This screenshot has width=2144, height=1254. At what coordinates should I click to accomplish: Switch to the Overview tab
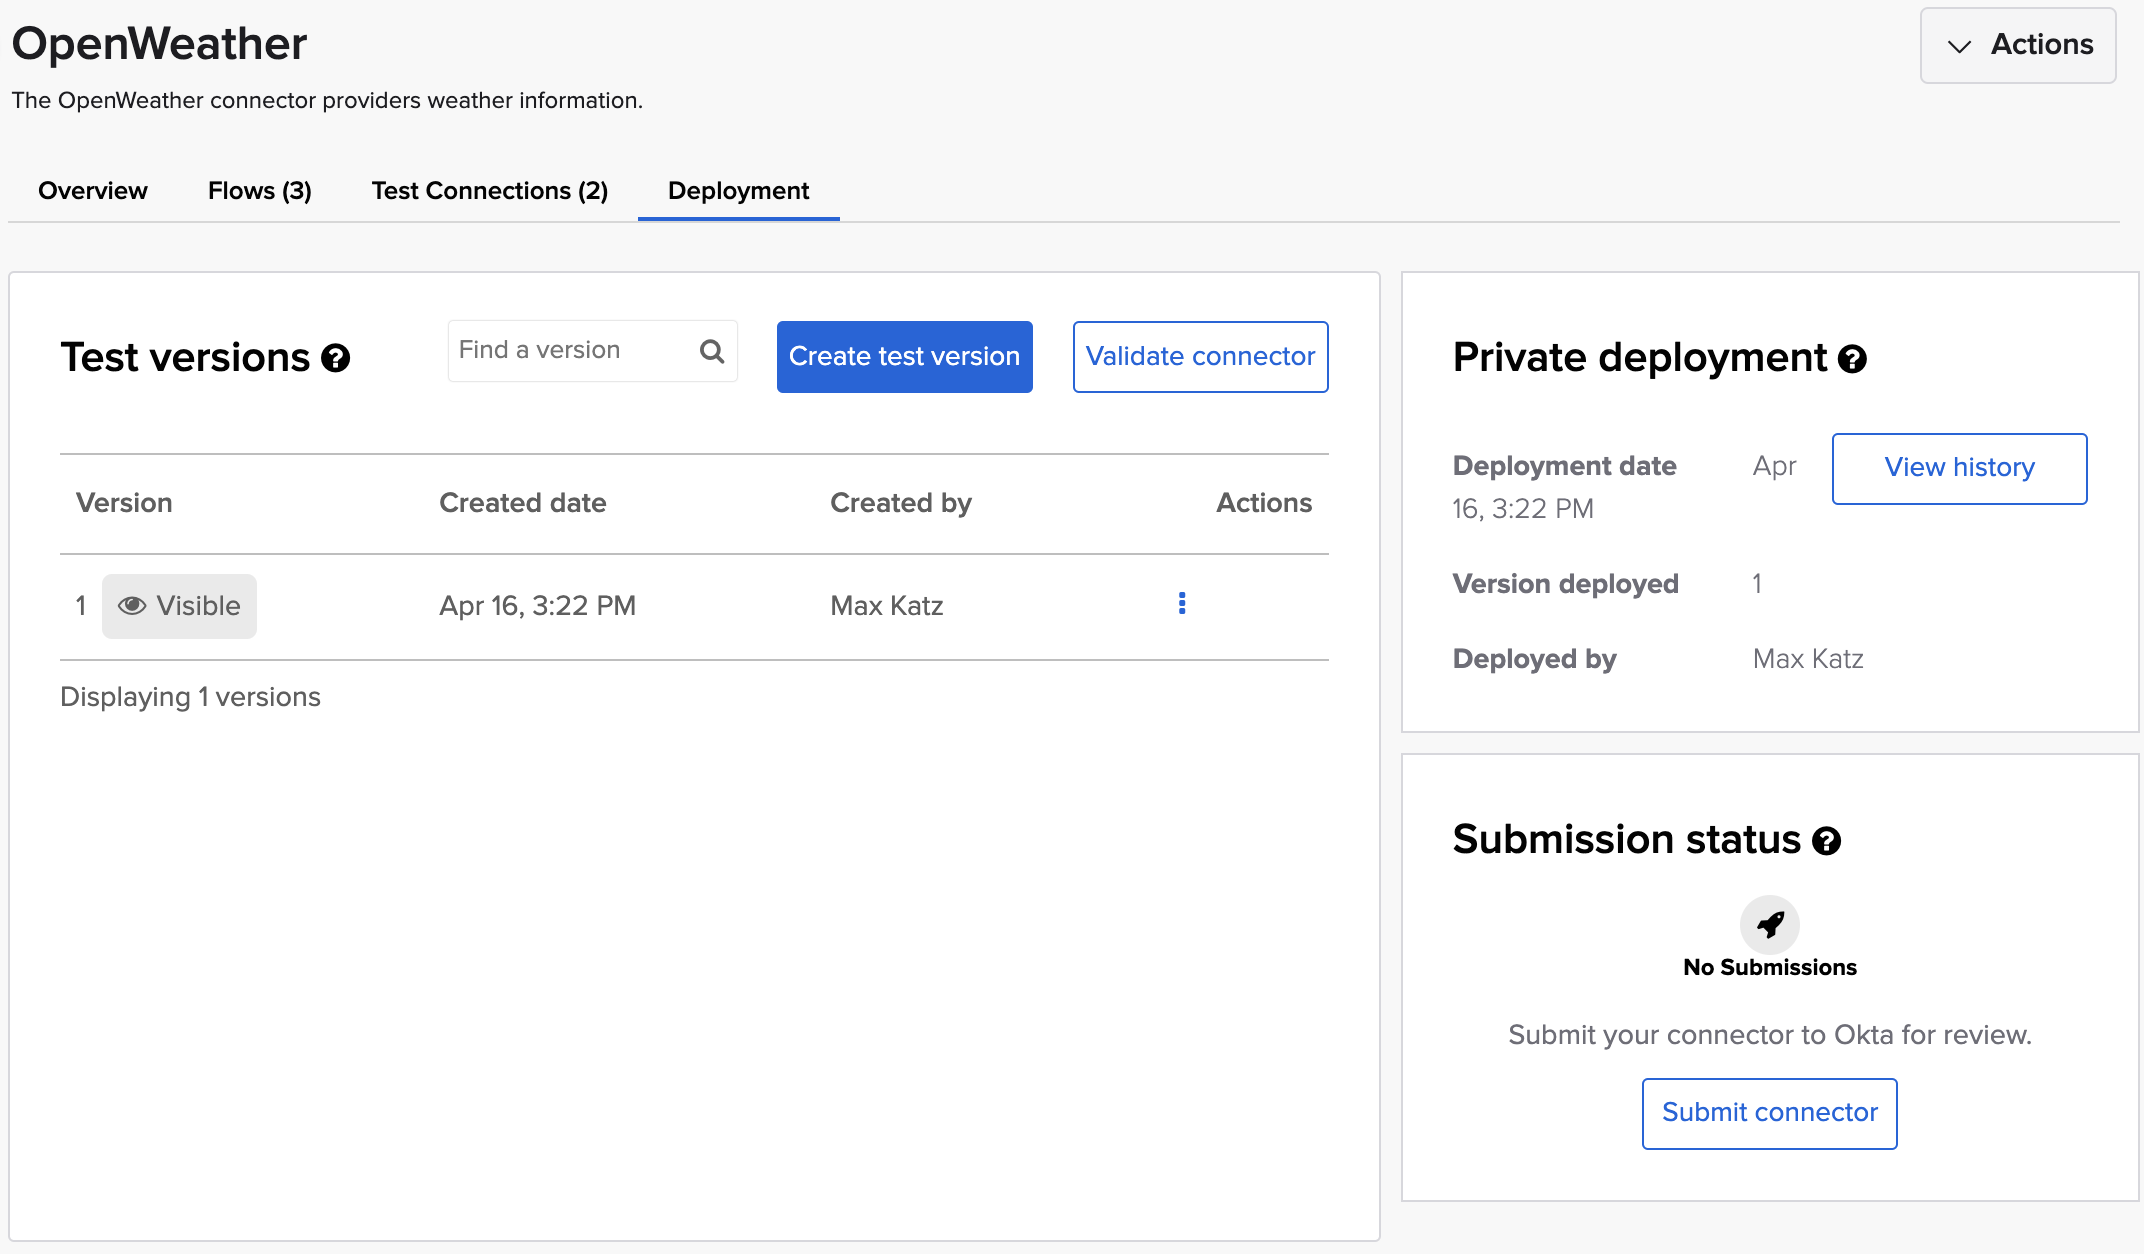(x=93, y=191)
